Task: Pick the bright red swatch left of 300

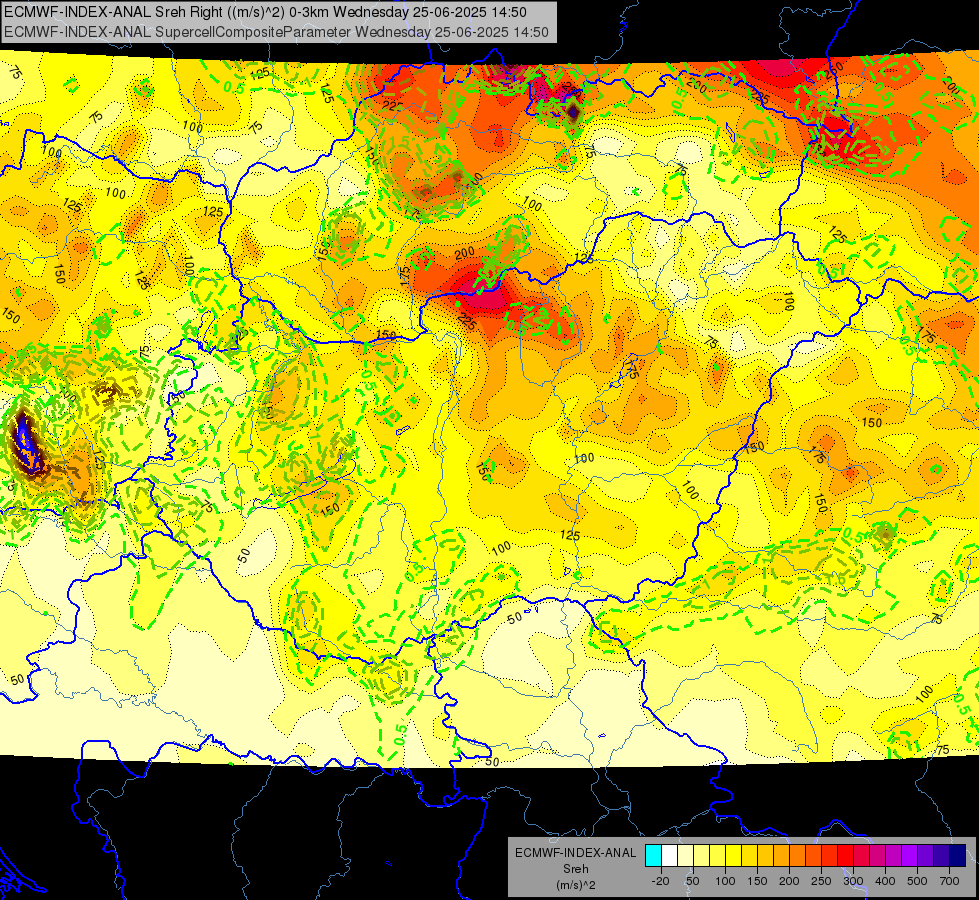Action: (845, 855)
